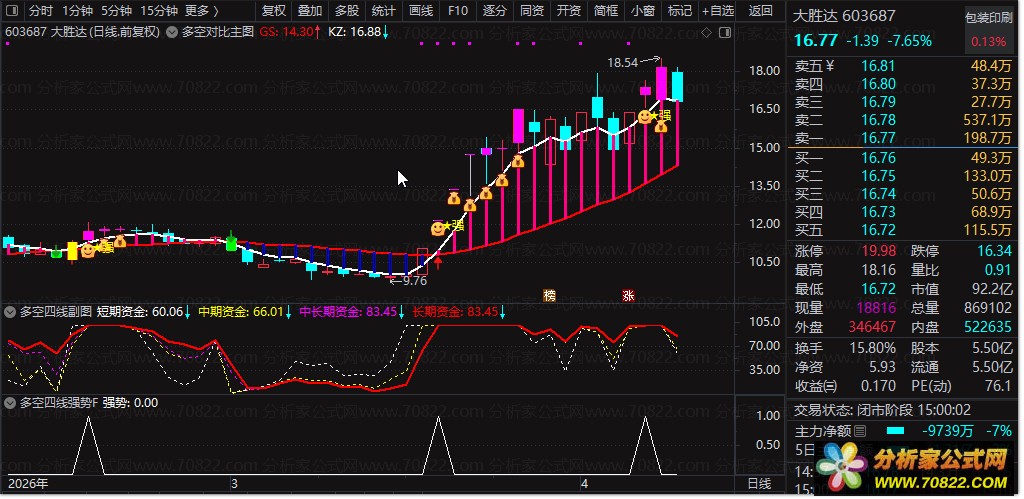Select the 日线 period label at bottom
The width and height of the screenshot is (1024, 499).
coord(758,484)
